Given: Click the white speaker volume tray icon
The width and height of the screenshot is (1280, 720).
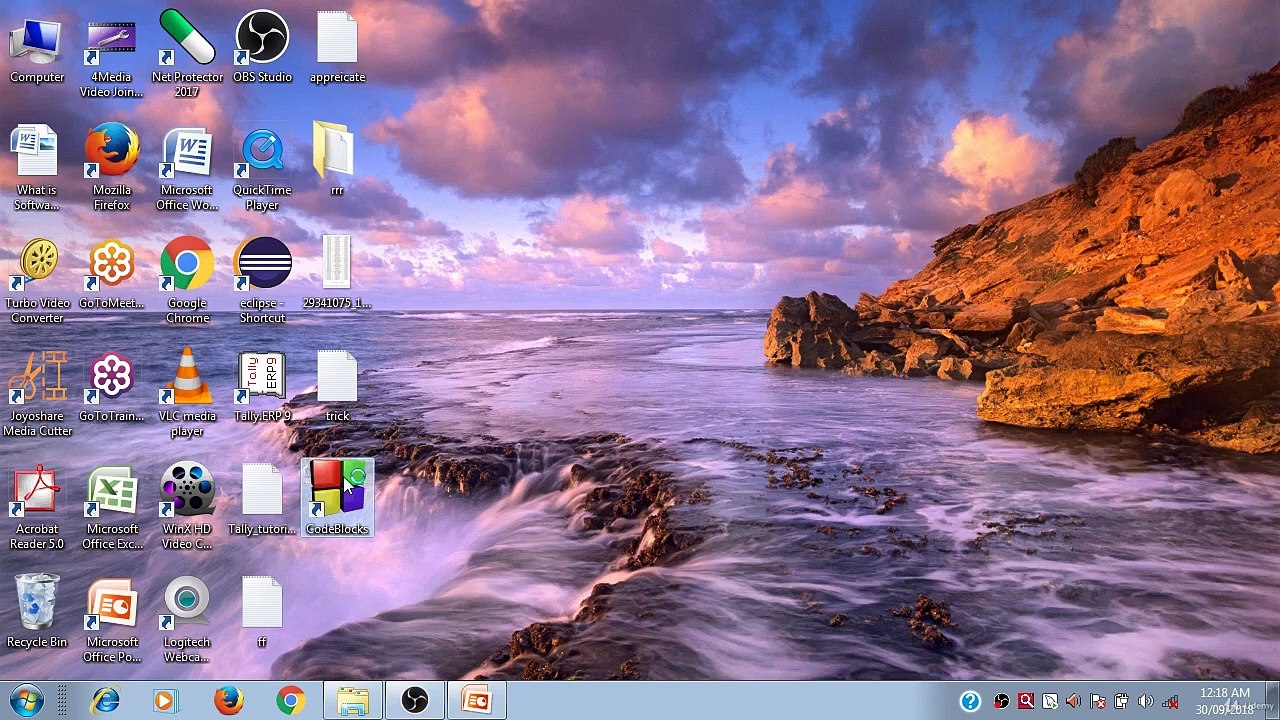Looking at the screenshot, I should click(1145, 702).
